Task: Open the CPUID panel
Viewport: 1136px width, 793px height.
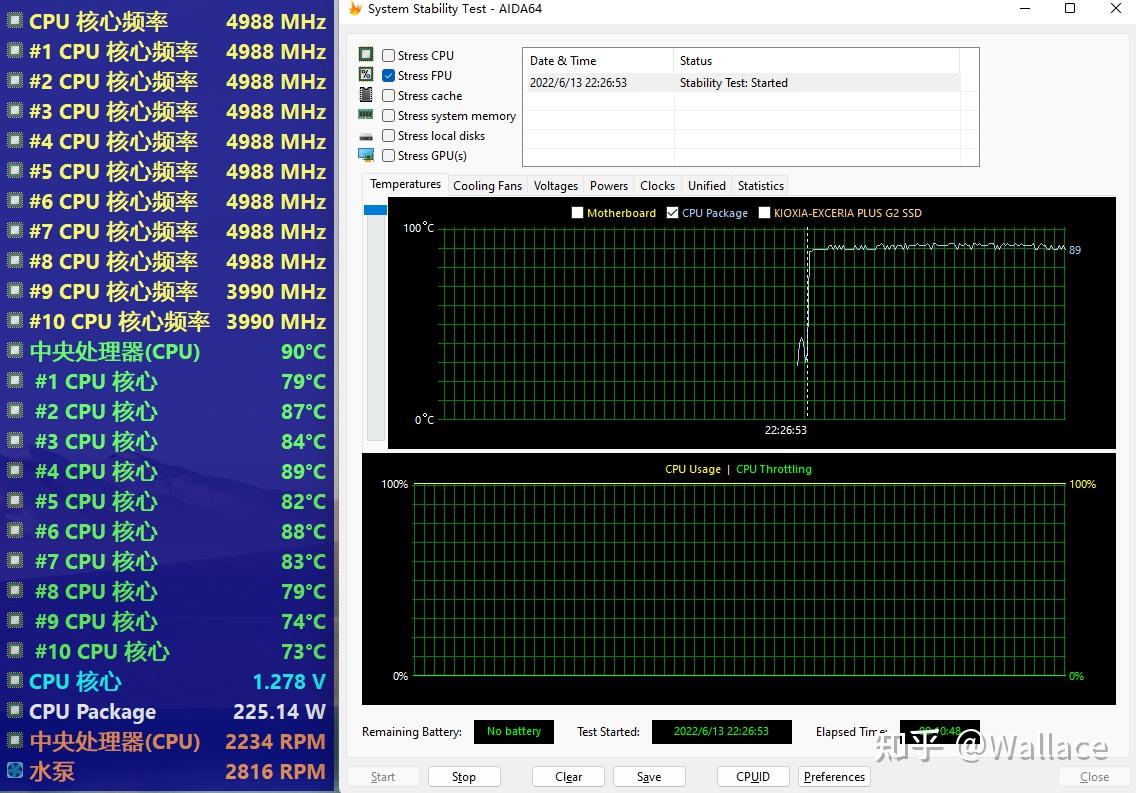Action: pyautogui.click(x=753, y=776)
